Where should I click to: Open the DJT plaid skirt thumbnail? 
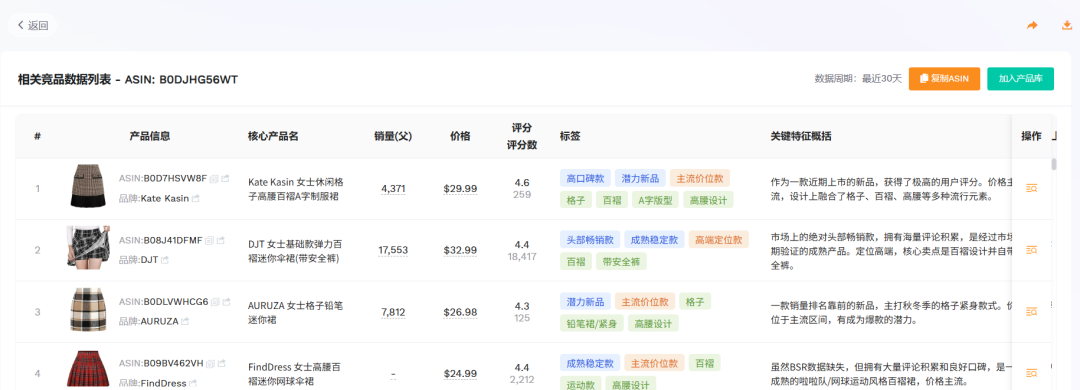click(x=87, y=247)
